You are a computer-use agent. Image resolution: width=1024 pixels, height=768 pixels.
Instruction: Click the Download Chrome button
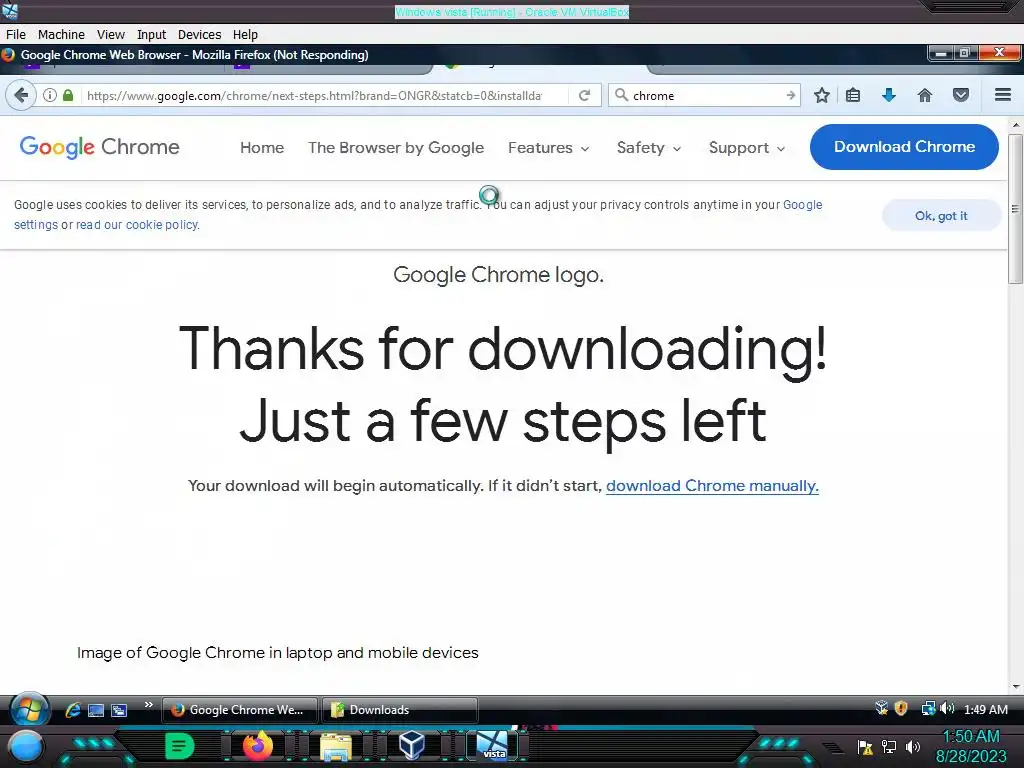click(904, 147)
